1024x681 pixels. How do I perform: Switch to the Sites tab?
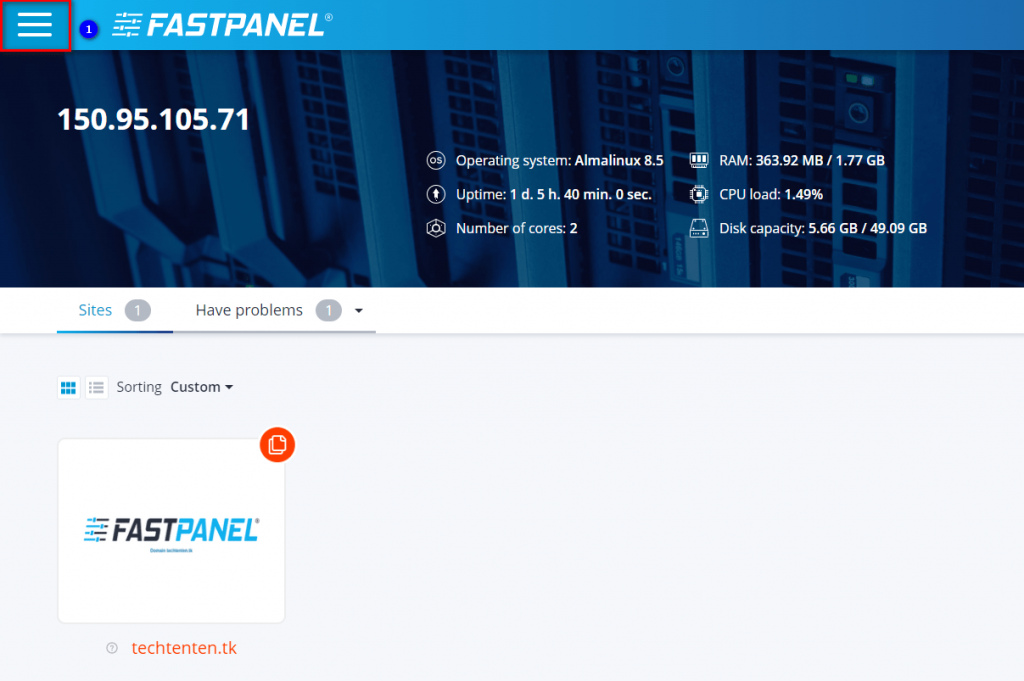point(96,310)
